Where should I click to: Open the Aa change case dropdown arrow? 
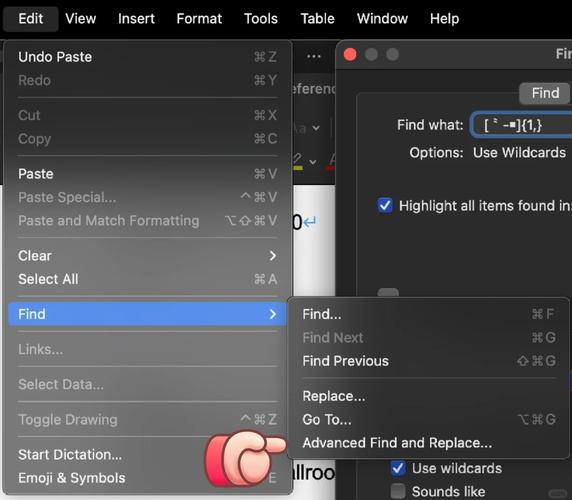[316, 128]
